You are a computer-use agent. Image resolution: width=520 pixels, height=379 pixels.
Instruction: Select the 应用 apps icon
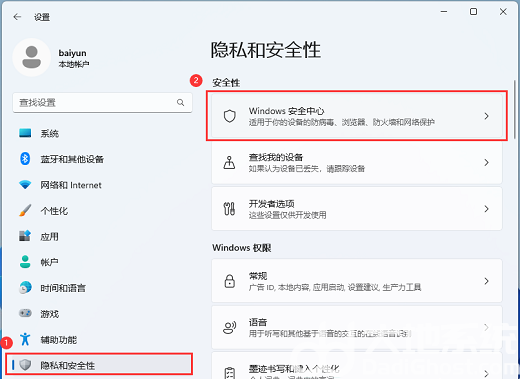tap(25, 236)
